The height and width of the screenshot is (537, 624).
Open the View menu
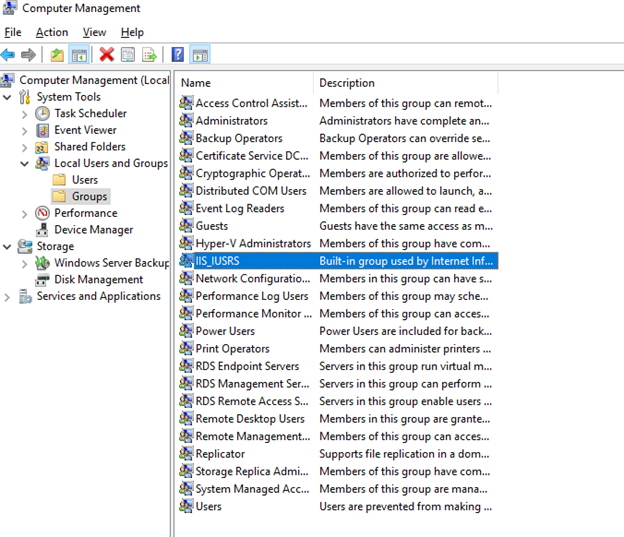tap(94, 32)
